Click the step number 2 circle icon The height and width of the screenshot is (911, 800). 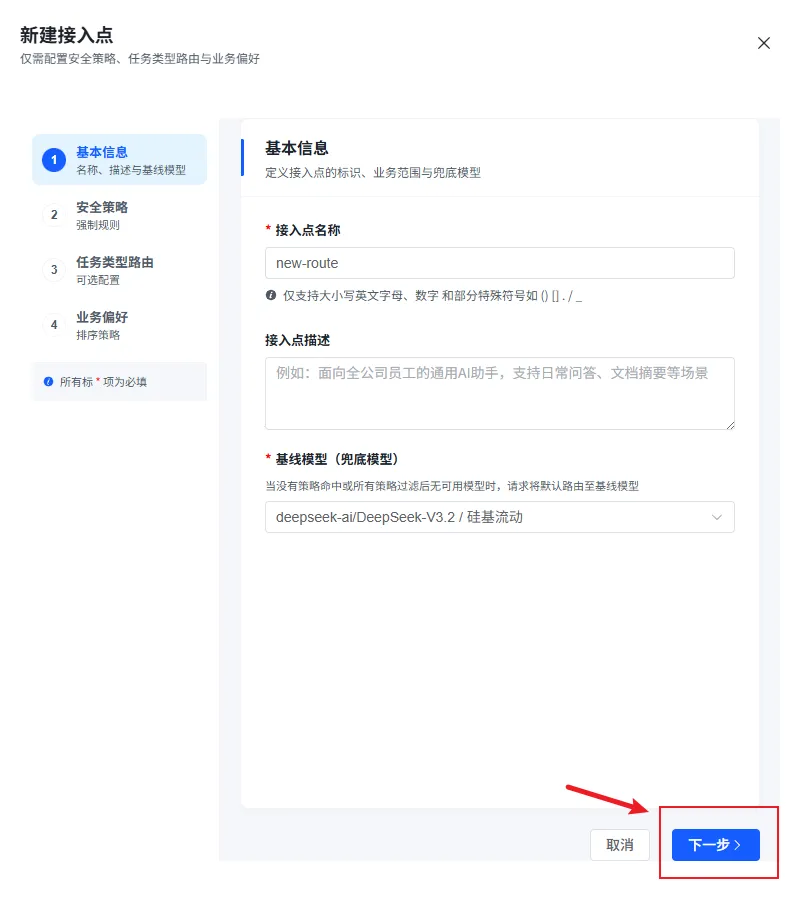(x=54, y=215)
